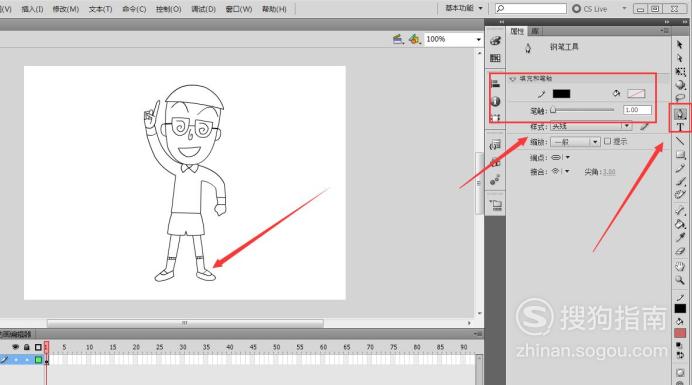
Task: Open the 100% zoom level dropdown
Action: coord(453,39)
